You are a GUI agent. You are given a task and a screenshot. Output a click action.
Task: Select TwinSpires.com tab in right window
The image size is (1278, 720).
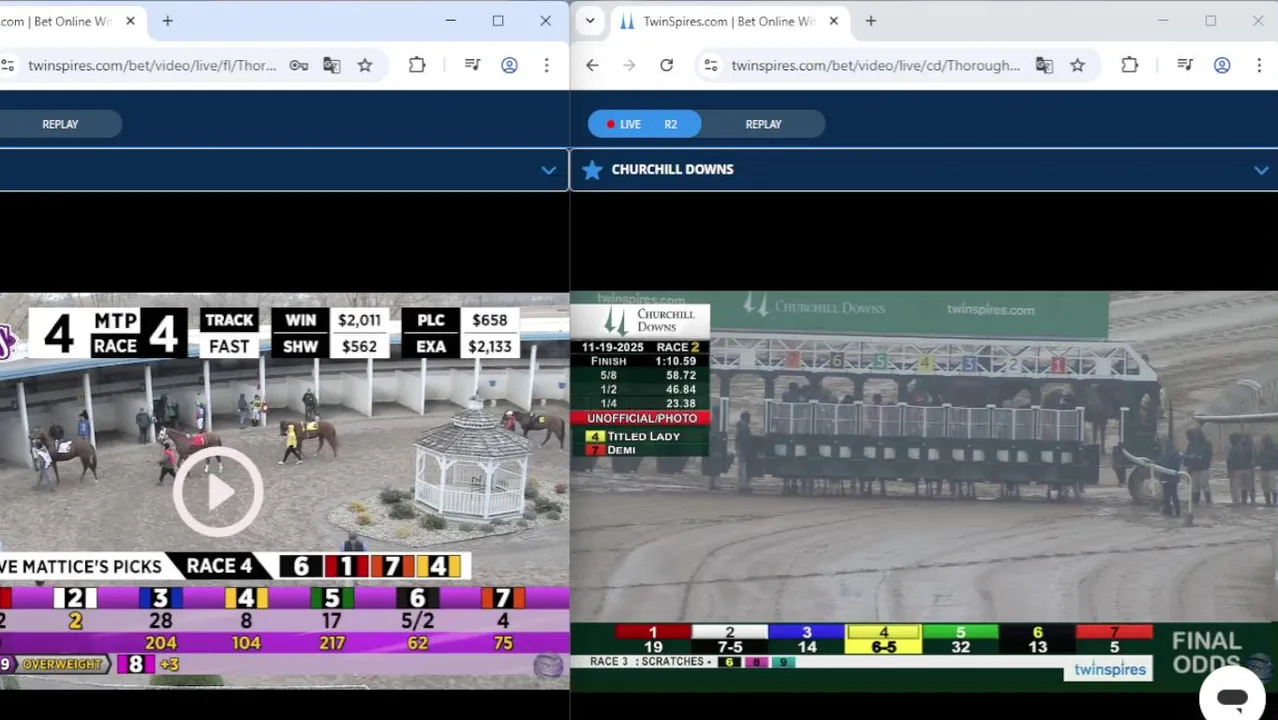[x=728, y=21]
